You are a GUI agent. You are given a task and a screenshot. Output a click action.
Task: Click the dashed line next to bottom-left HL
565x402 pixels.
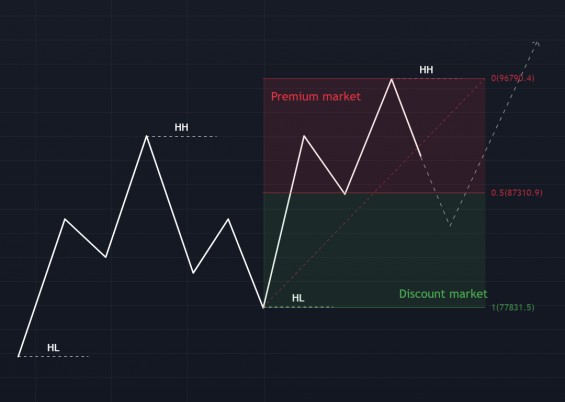(x=54, y=356)
